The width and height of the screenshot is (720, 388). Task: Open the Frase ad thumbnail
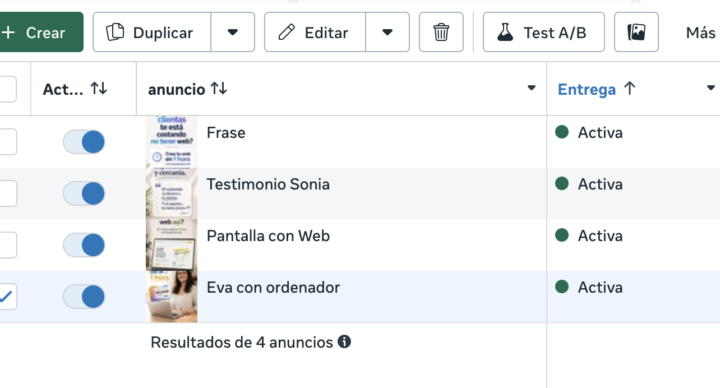coord(172,142)
